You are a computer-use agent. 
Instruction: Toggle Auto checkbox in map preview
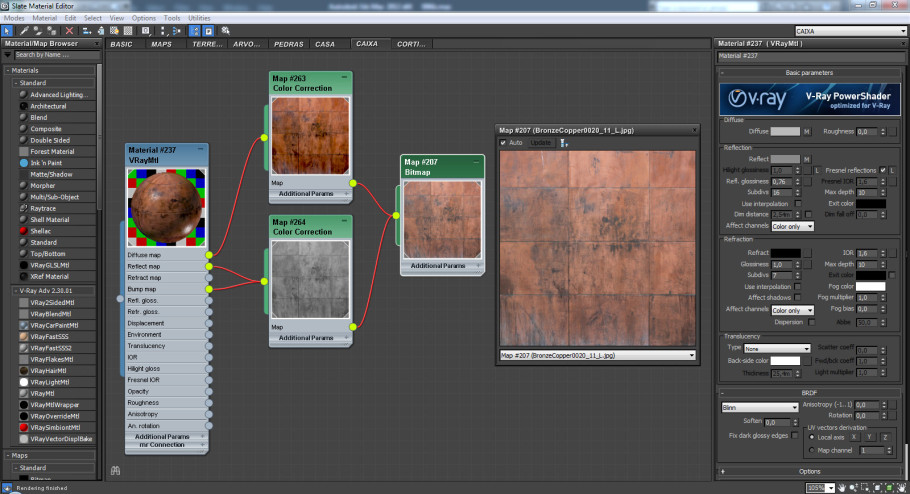[503, 143]
